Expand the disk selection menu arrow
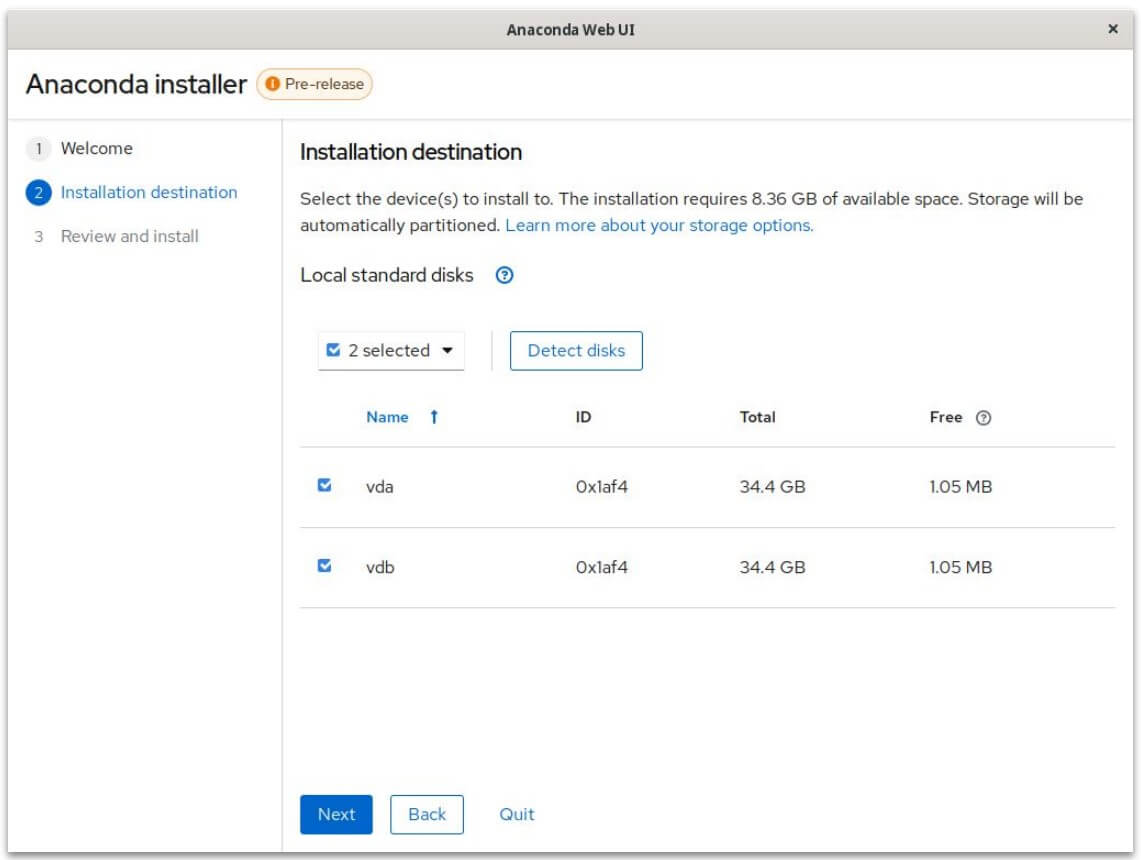This screenshot has height=860, width=1141. pos(448,350)
